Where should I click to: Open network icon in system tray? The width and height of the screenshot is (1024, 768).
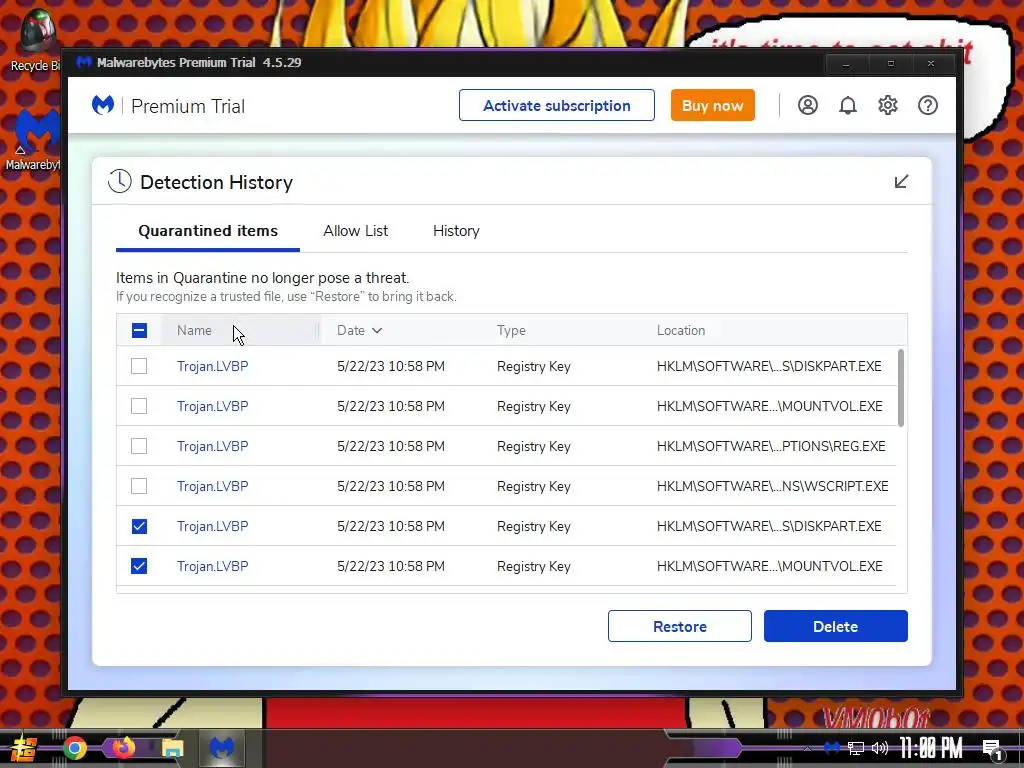(856, 748)
